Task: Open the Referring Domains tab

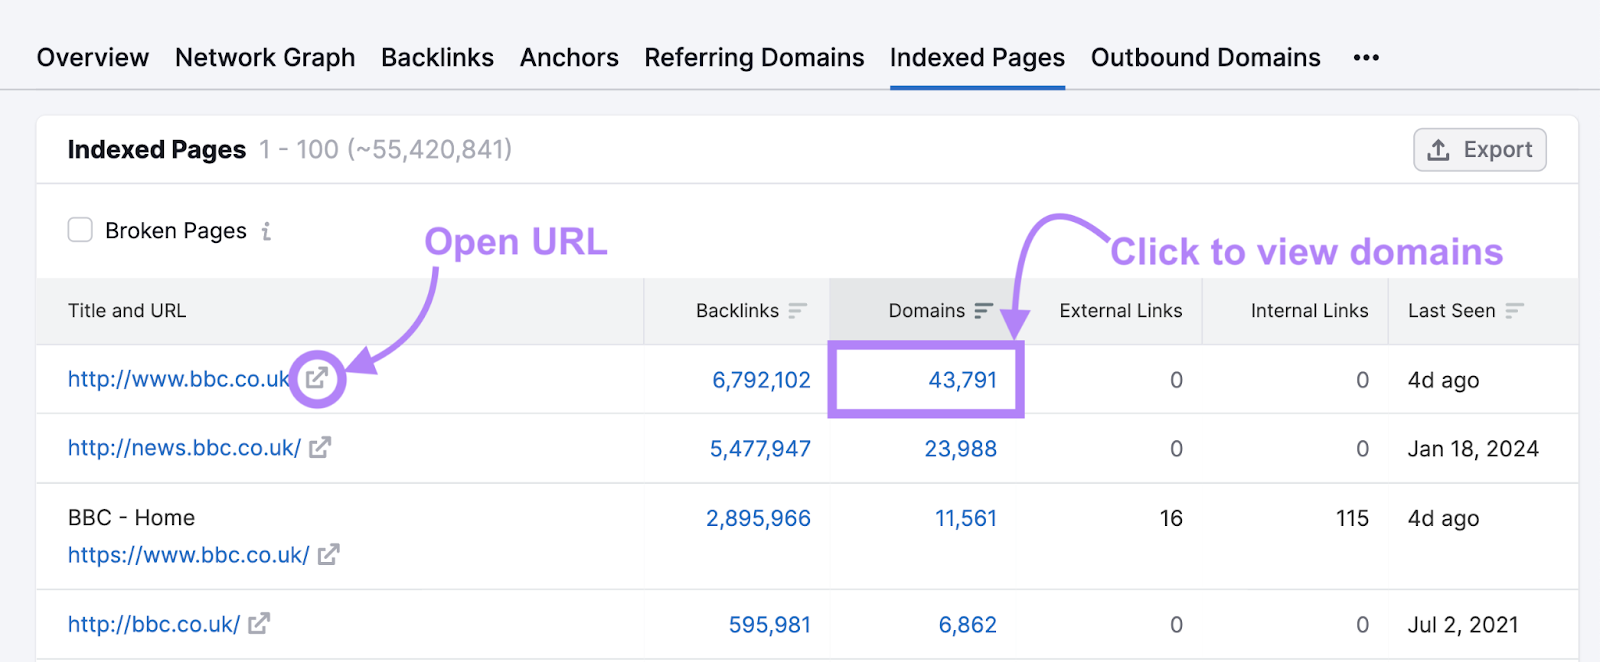Action: coord(754,58)
